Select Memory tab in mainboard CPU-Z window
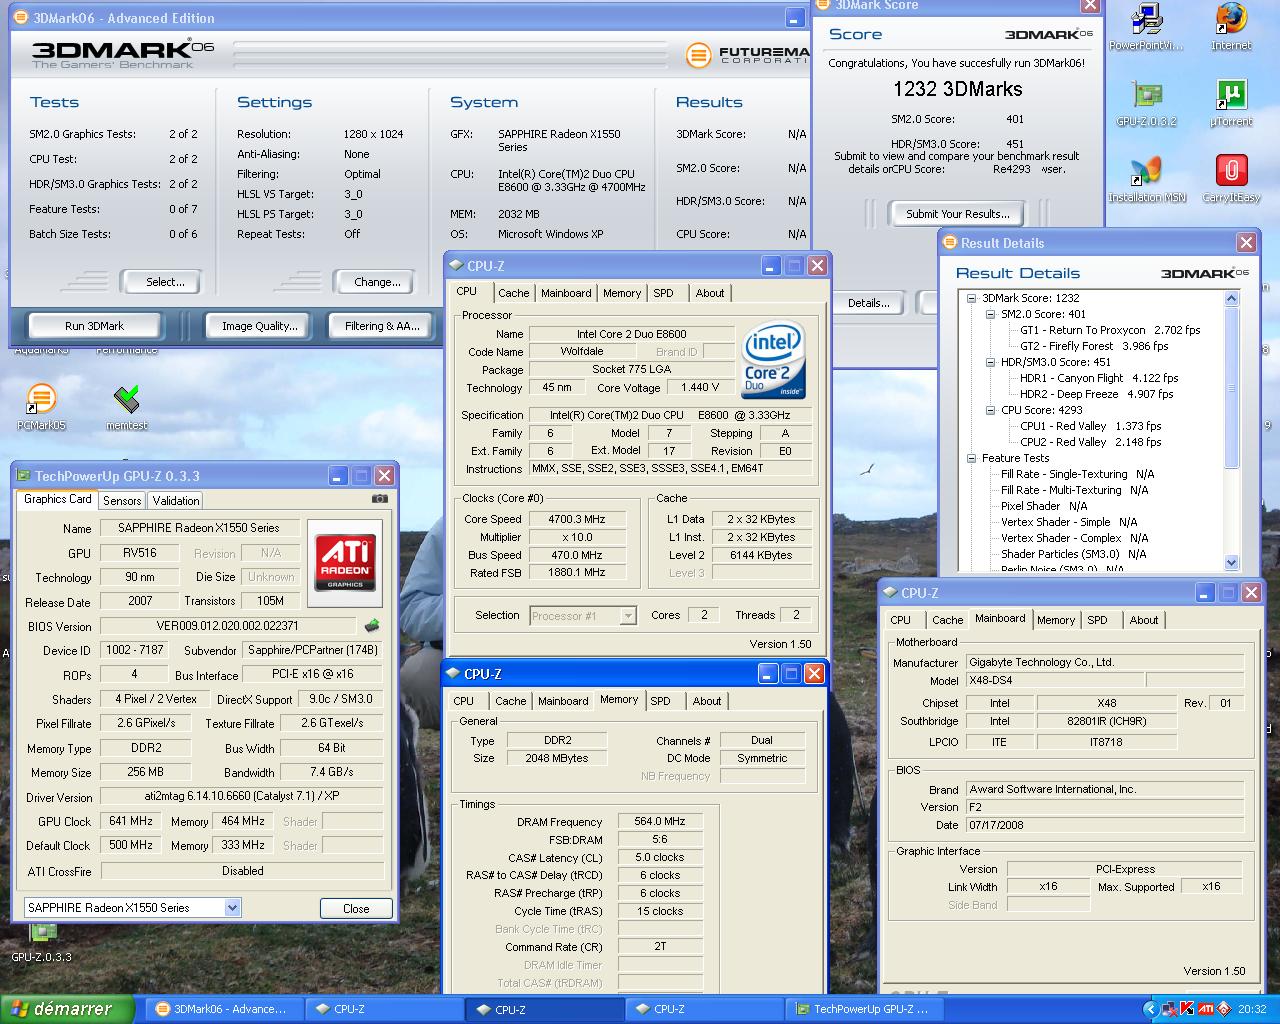The height and width of the screenshot is (1024, 1280). 1056,620
